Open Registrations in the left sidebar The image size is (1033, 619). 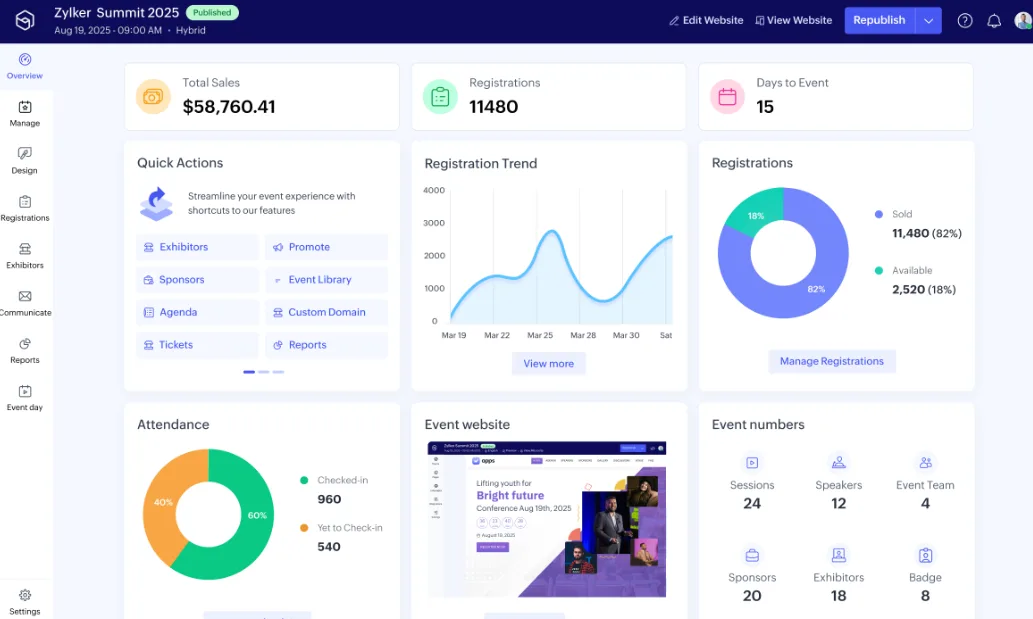25,208
